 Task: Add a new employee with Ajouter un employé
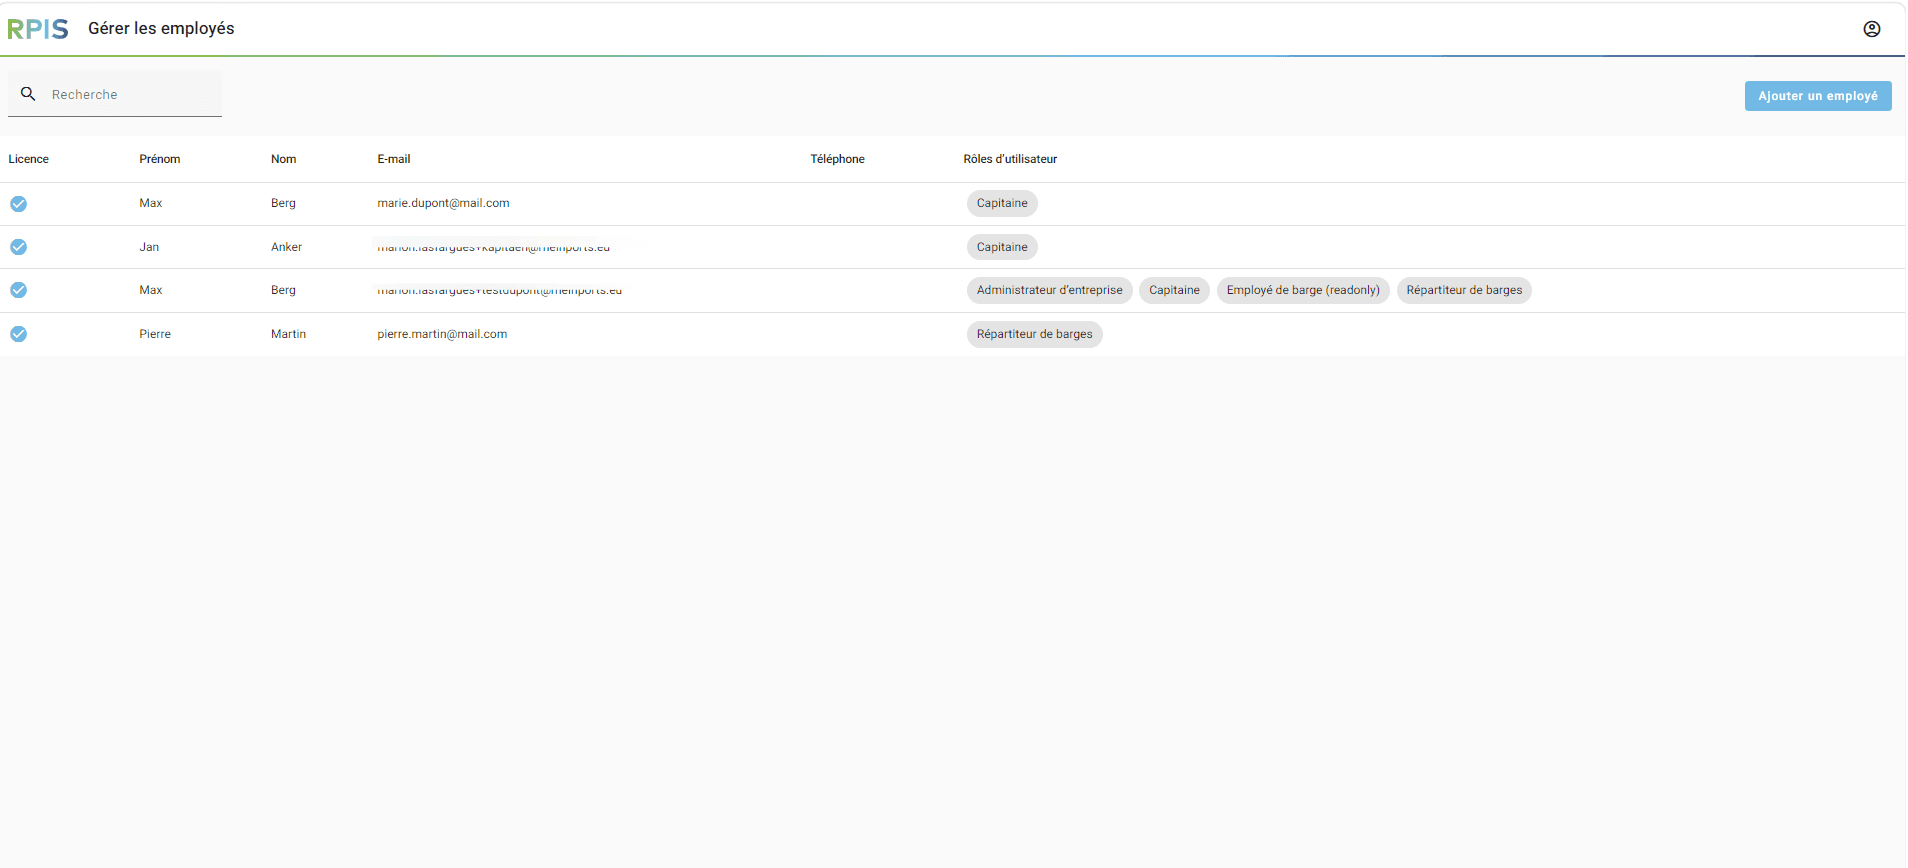pyautogui.click(x=1818, y=96)
